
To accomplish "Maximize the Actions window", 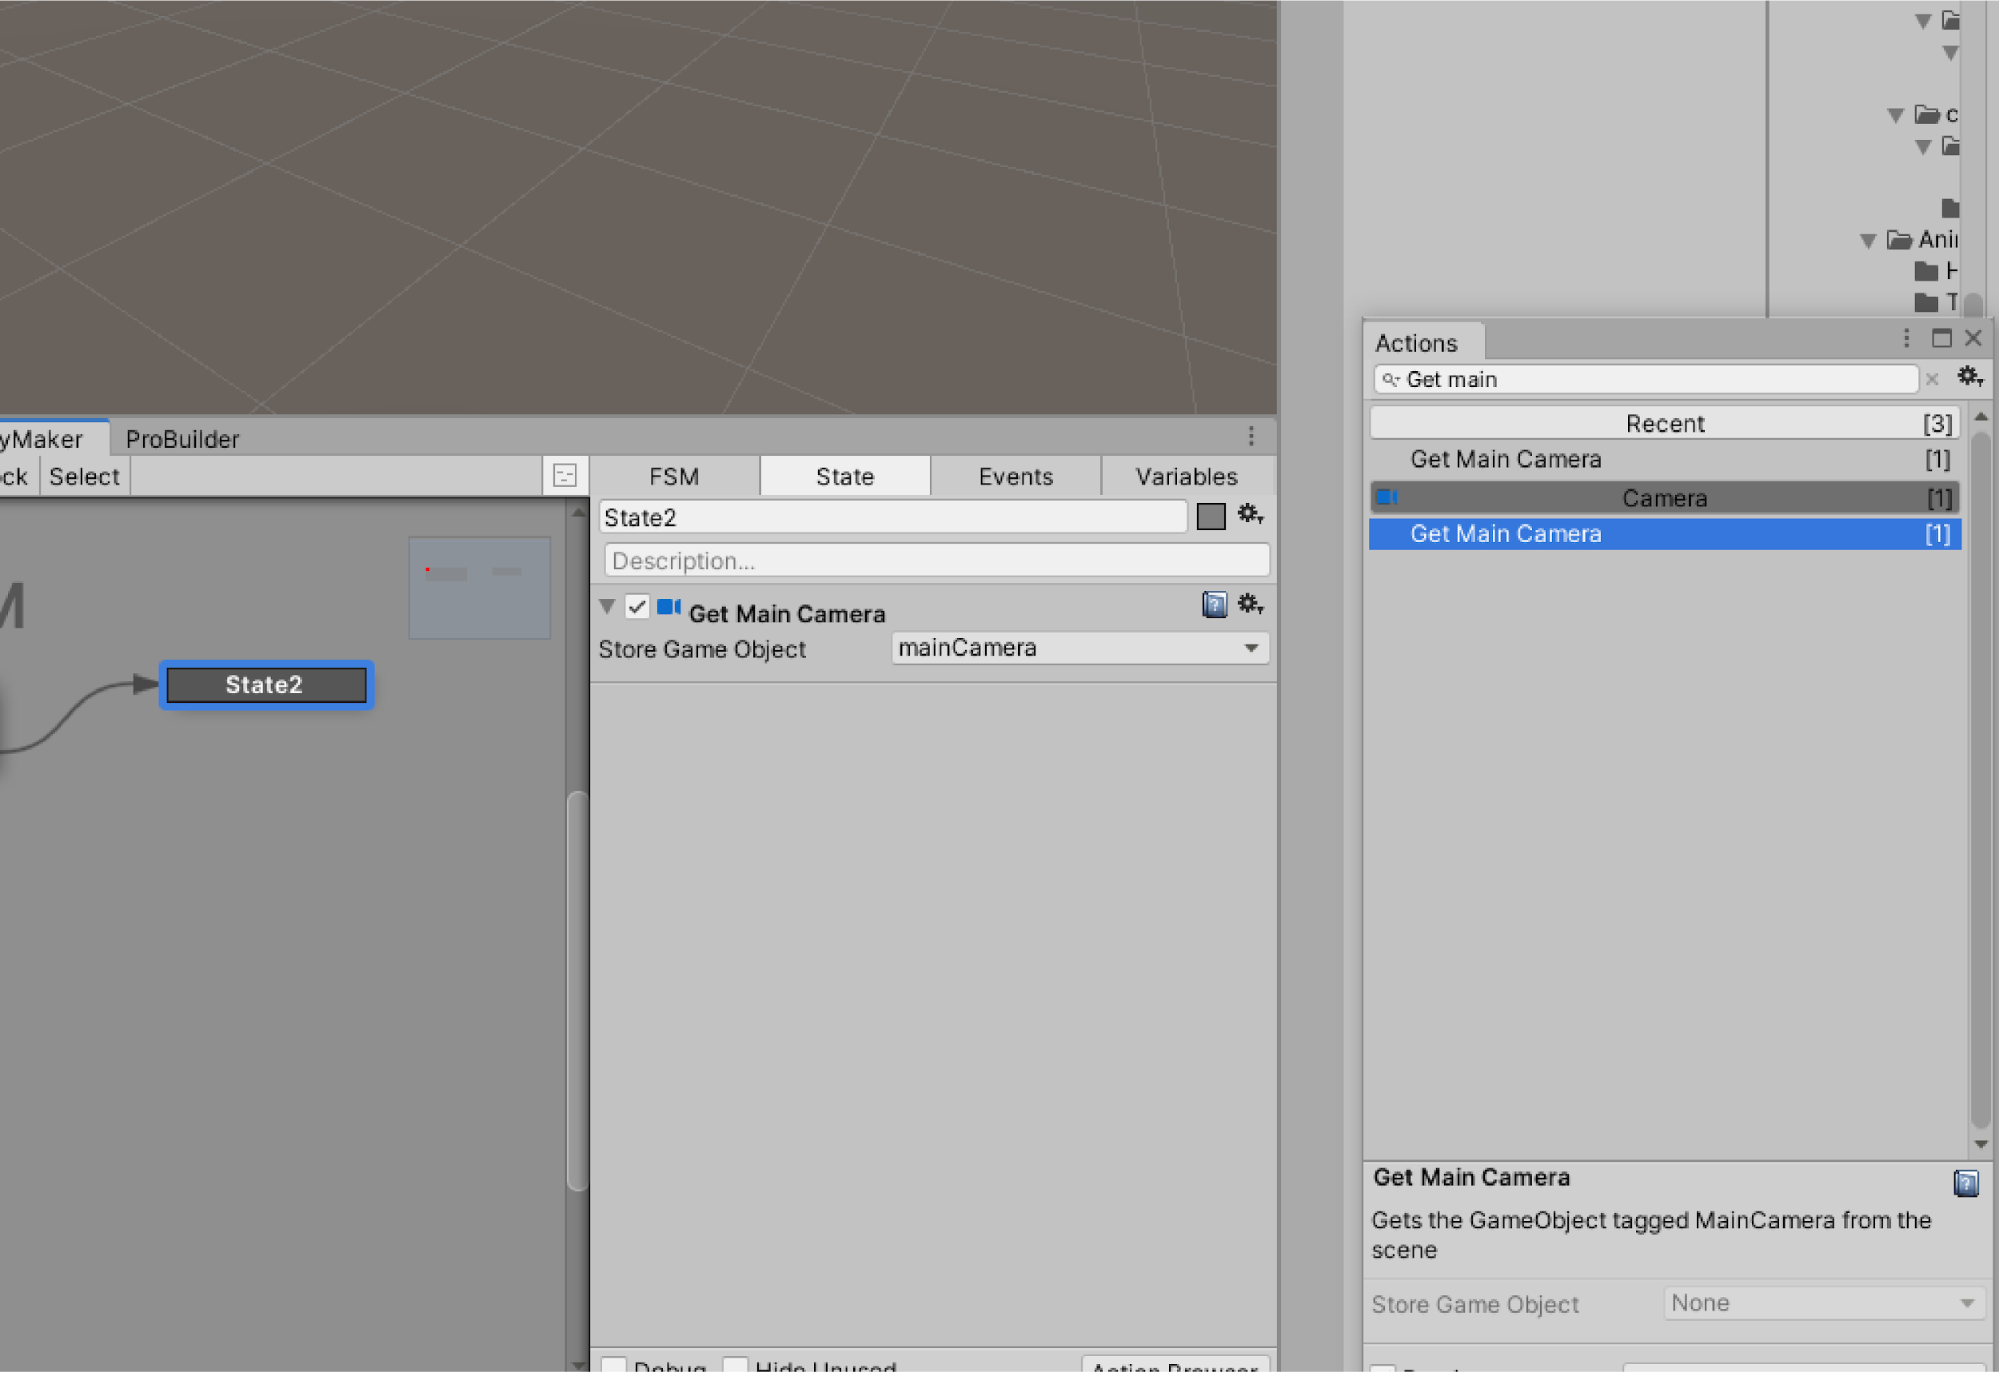I will point(1942,338).
